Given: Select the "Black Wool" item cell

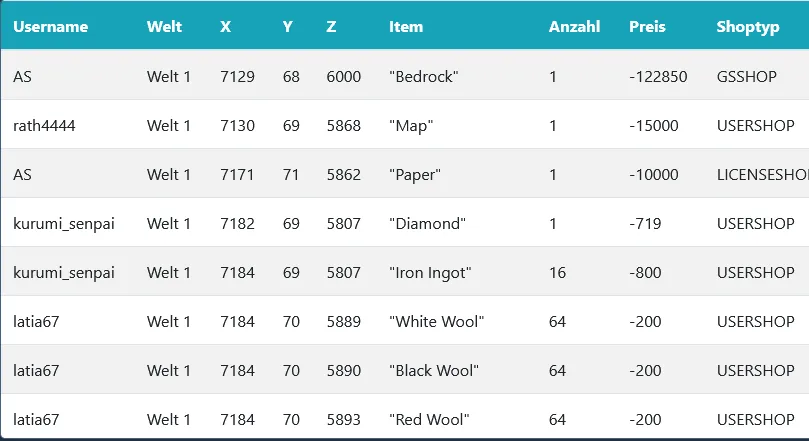Looking at the screenshot, I should pos(434,370).
